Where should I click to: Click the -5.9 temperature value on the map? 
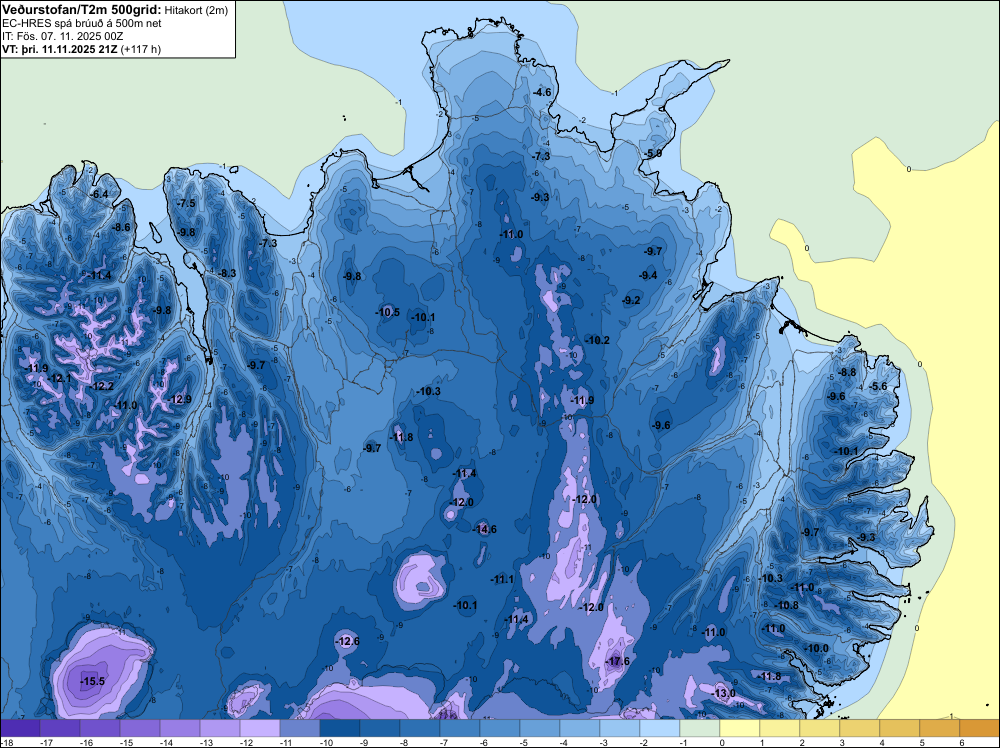tap(652, 154)
